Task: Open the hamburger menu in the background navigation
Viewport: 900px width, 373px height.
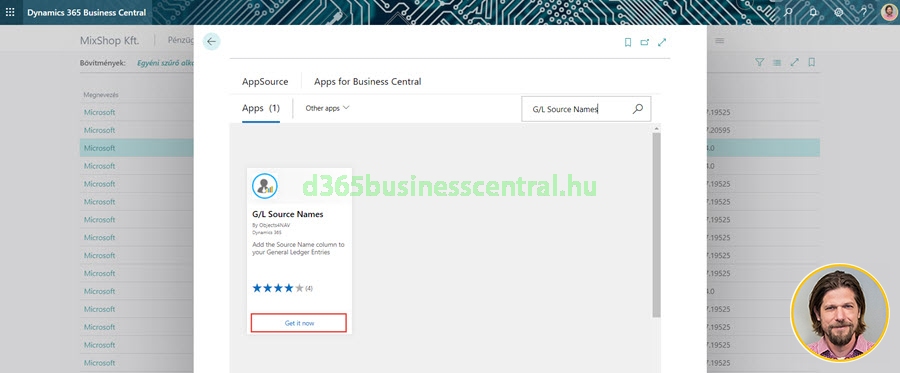Action: (719, 41)
